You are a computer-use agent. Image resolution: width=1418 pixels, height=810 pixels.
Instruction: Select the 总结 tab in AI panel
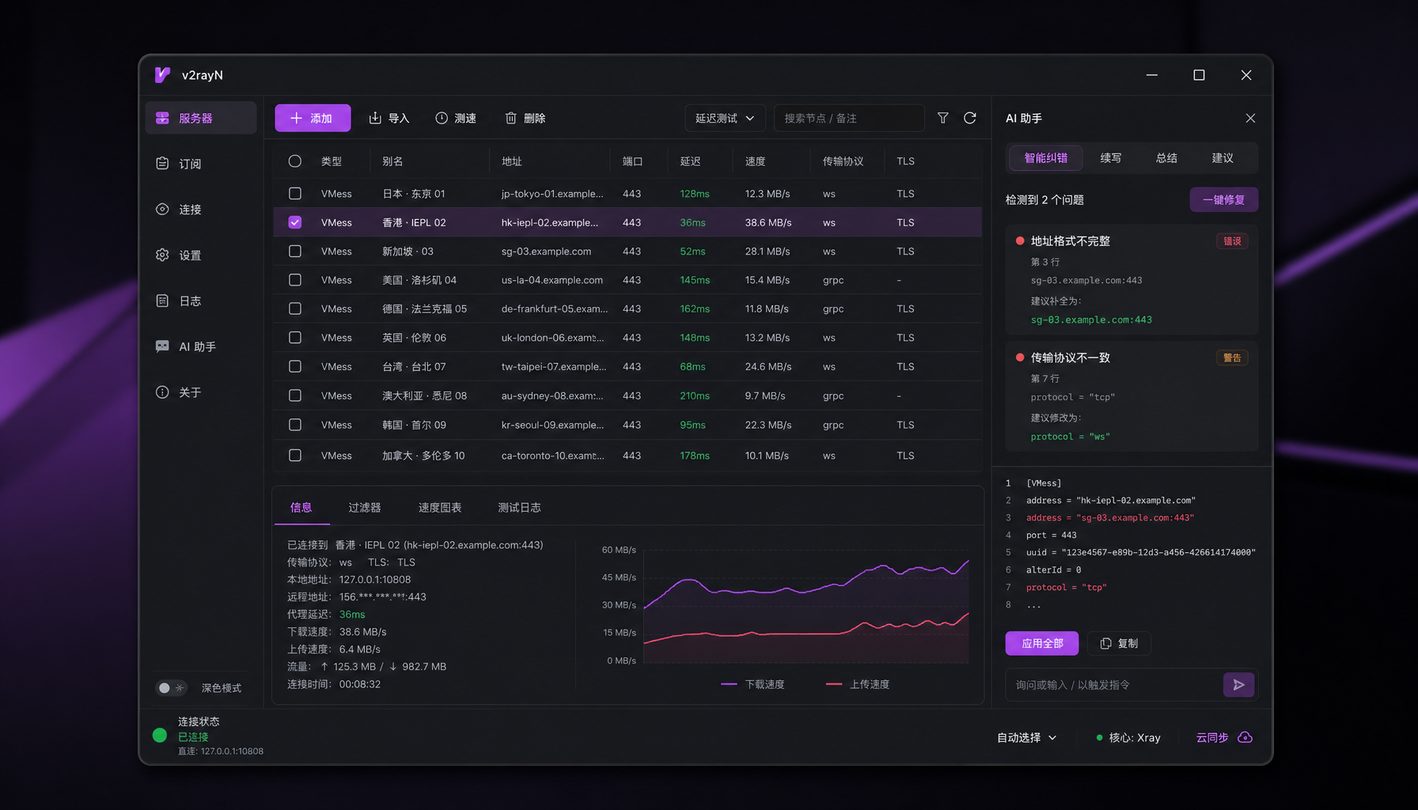(x=1167, y=158)
